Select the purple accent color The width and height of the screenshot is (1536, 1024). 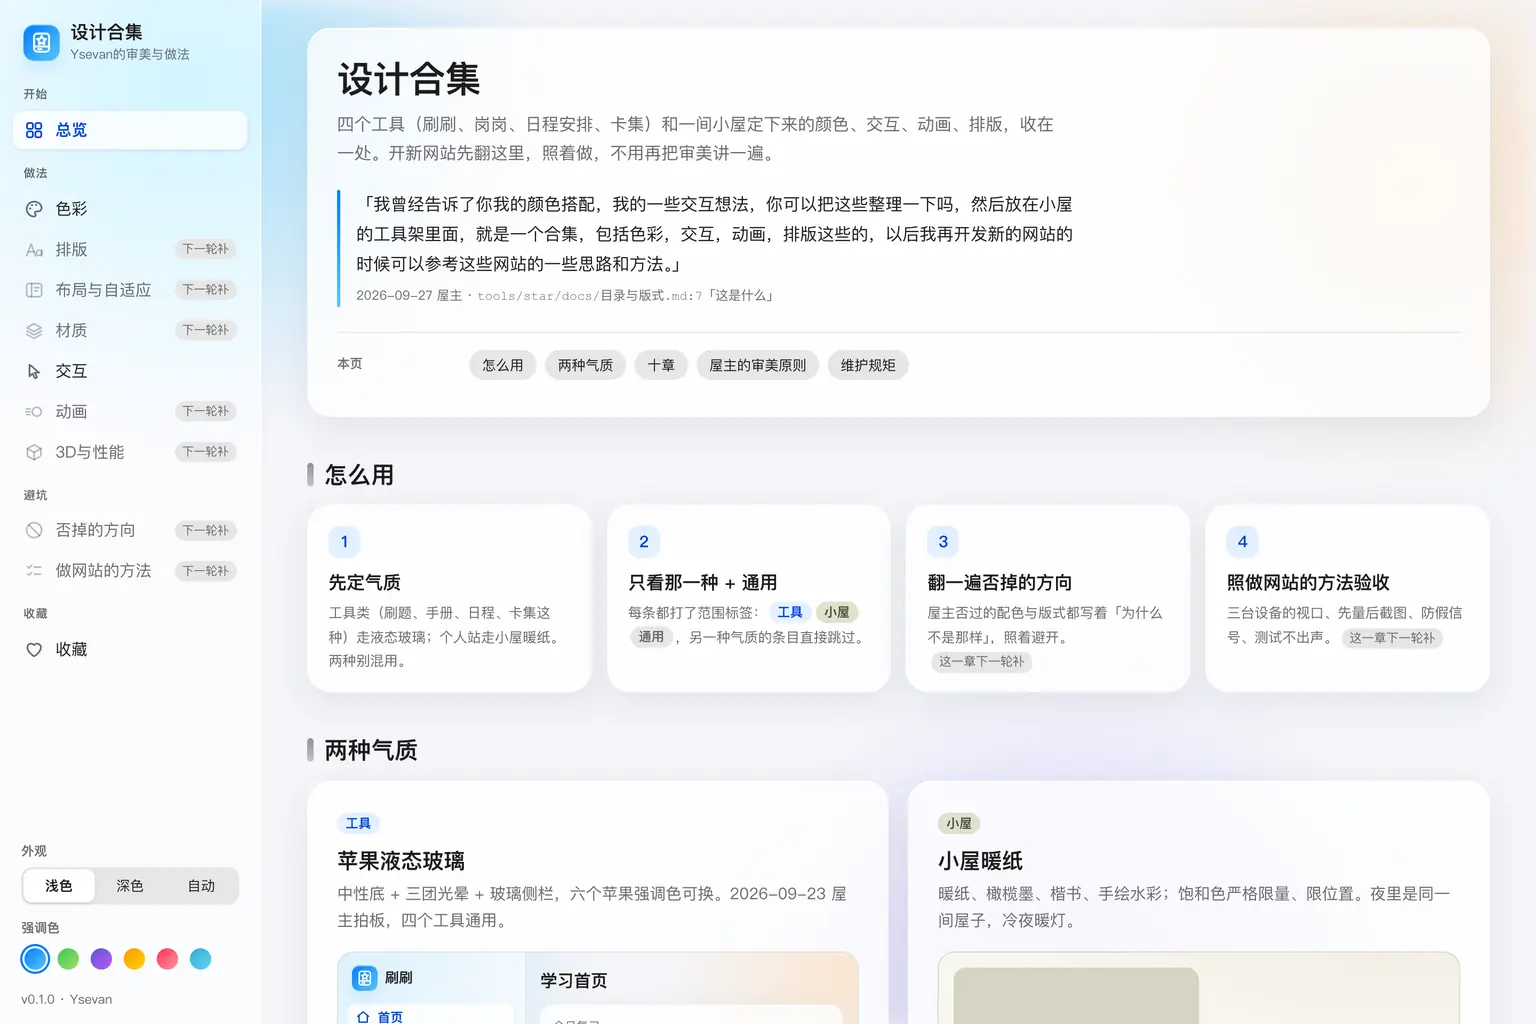tap(101, 959)
